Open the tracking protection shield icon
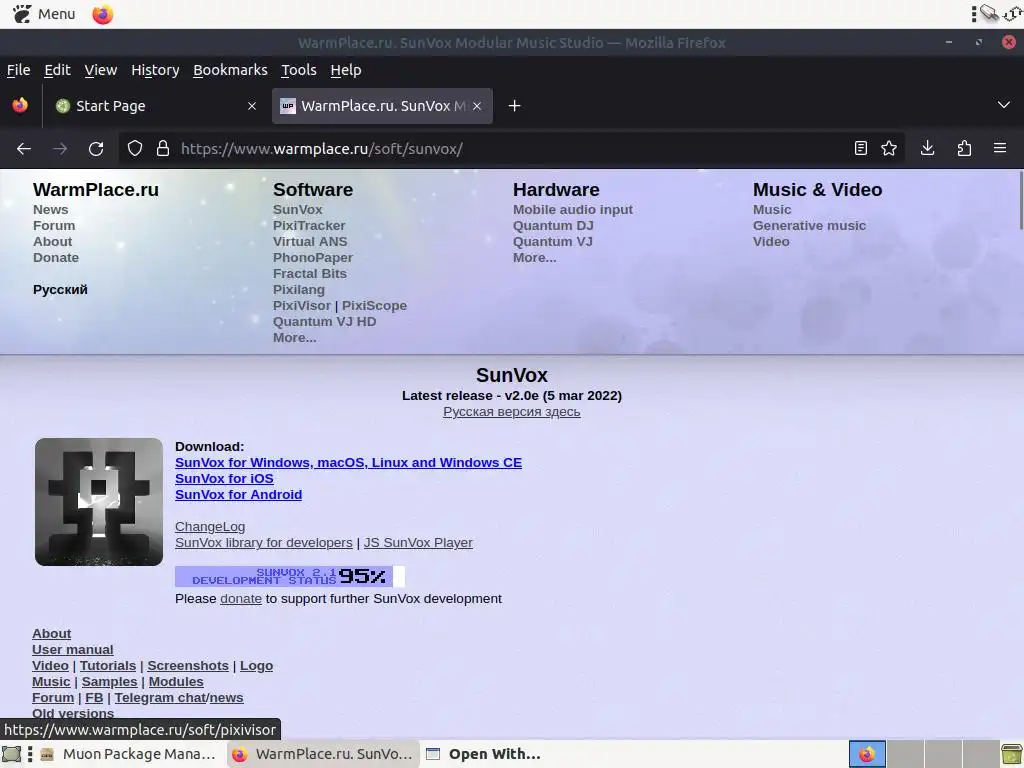This screenshot has width=1024, height=768. pyautogui.click(x=135, y=149)
